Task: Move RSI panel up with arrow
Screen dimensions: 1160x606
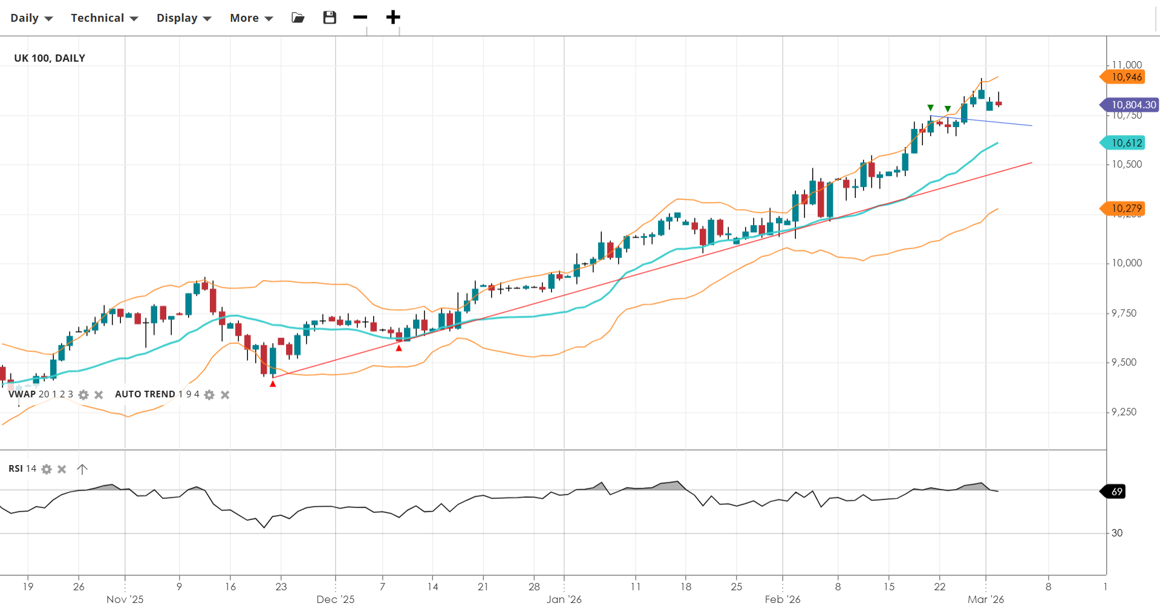Action: [x=82, y=469]
